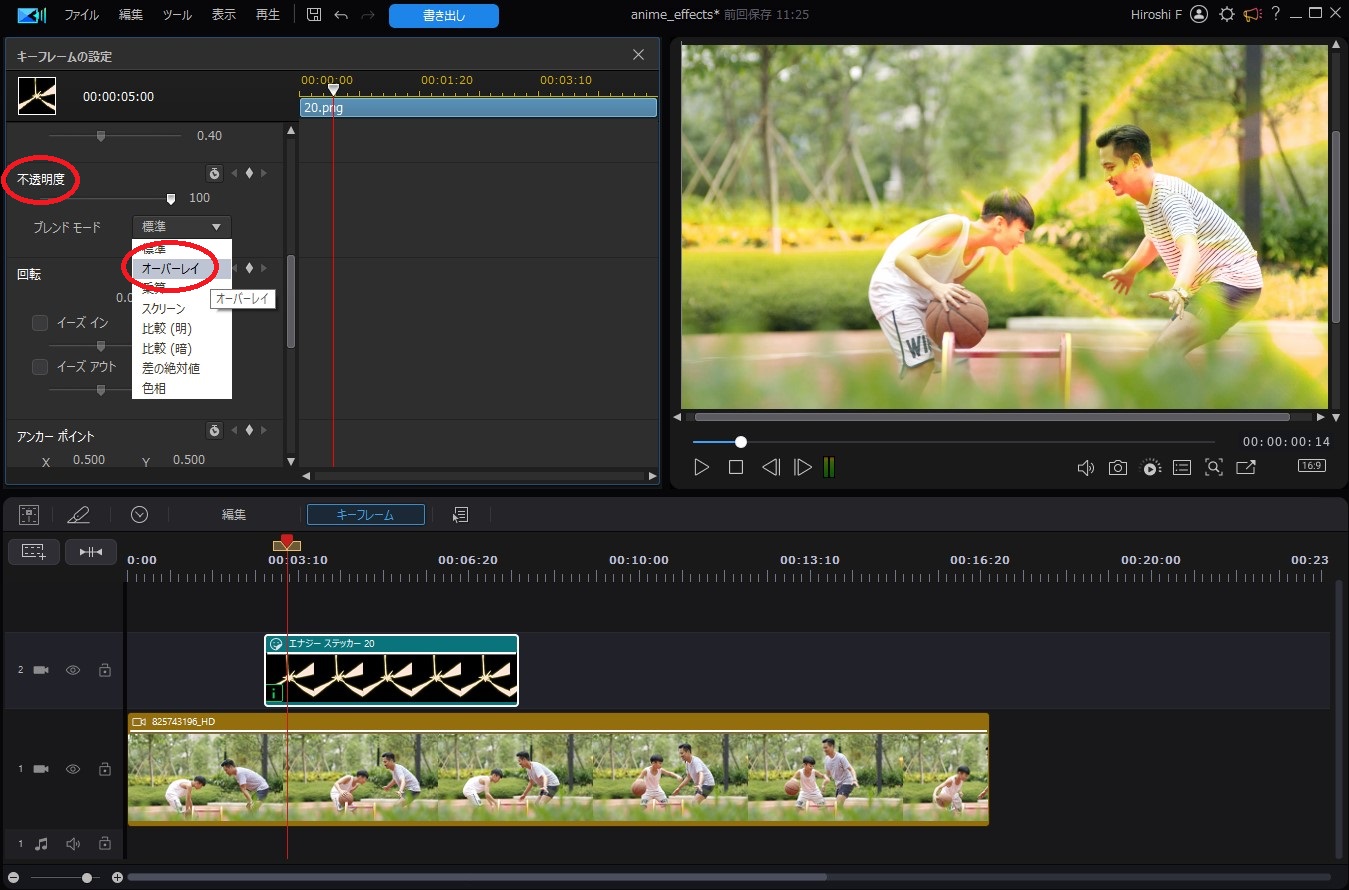Click the add track icon
1349x890 pixels.
coord(34,551)
